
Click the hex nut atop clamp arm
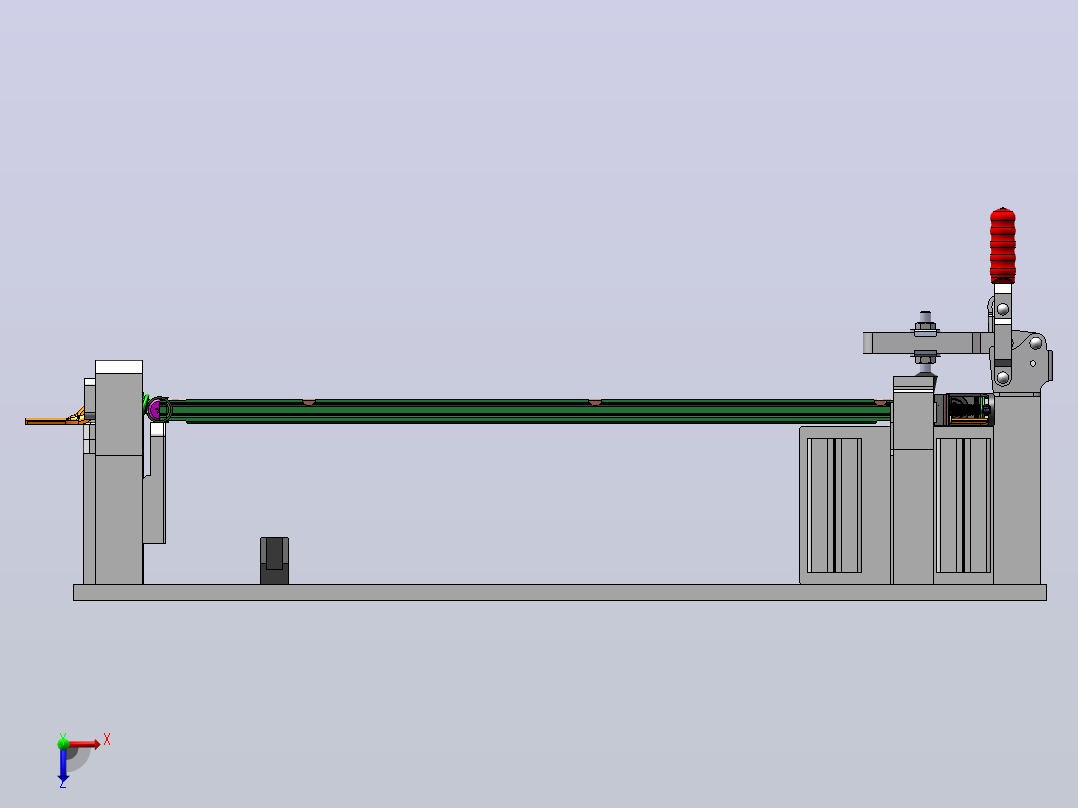point(925,326)
